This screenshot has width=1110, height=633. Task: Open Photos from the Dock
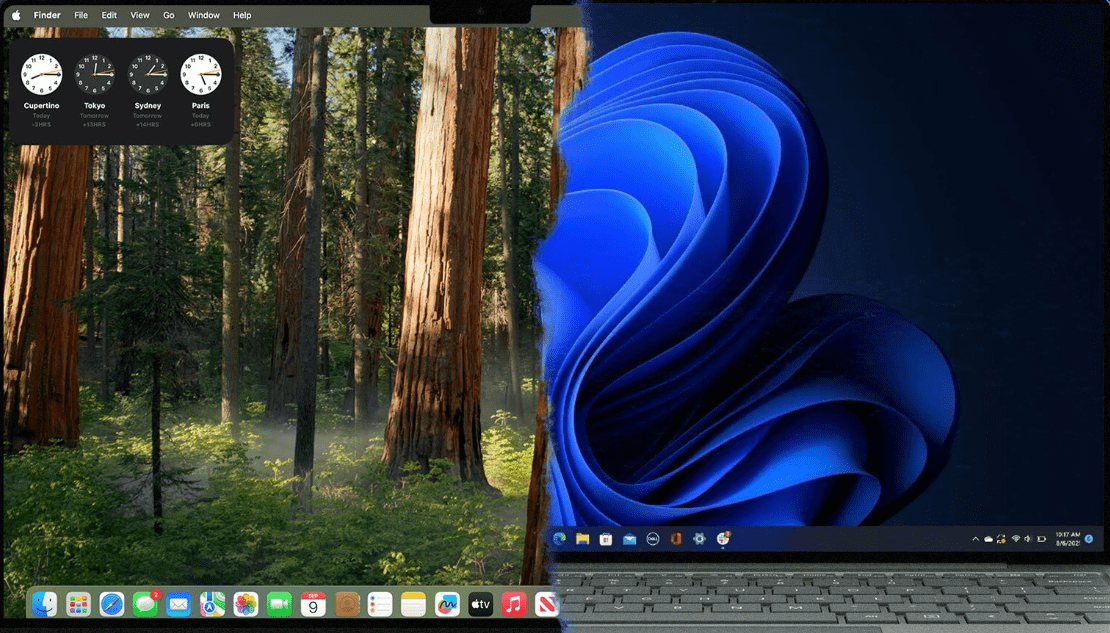(x=245, y=604)
